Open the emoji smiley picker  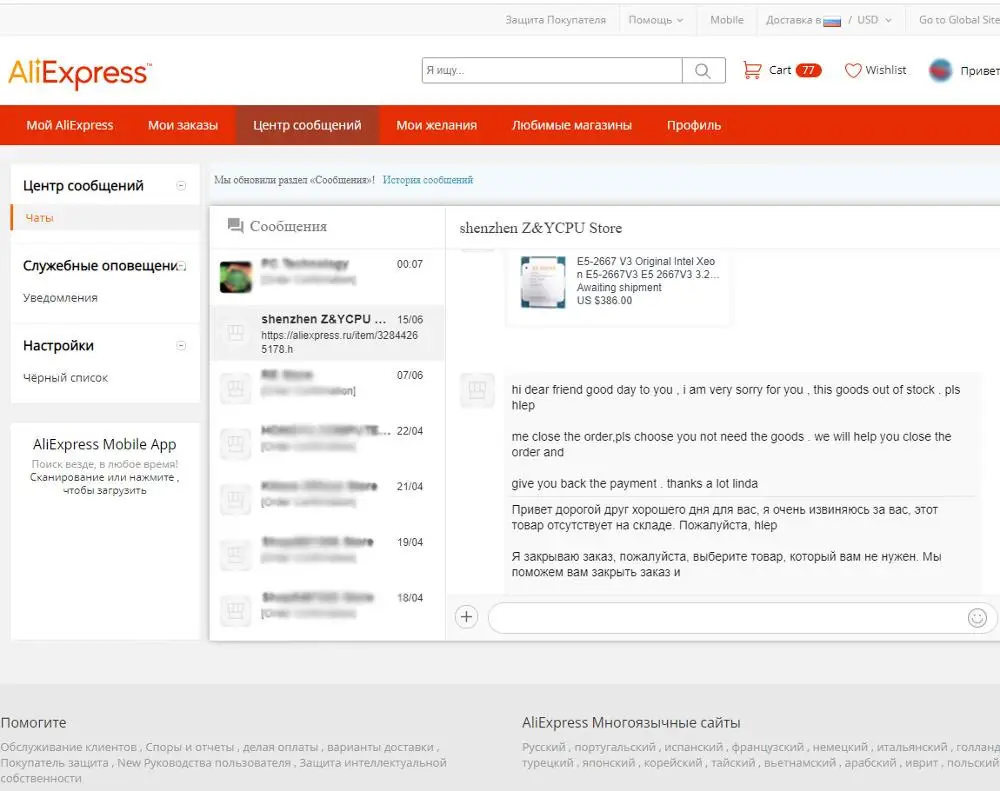pos(977,617)
